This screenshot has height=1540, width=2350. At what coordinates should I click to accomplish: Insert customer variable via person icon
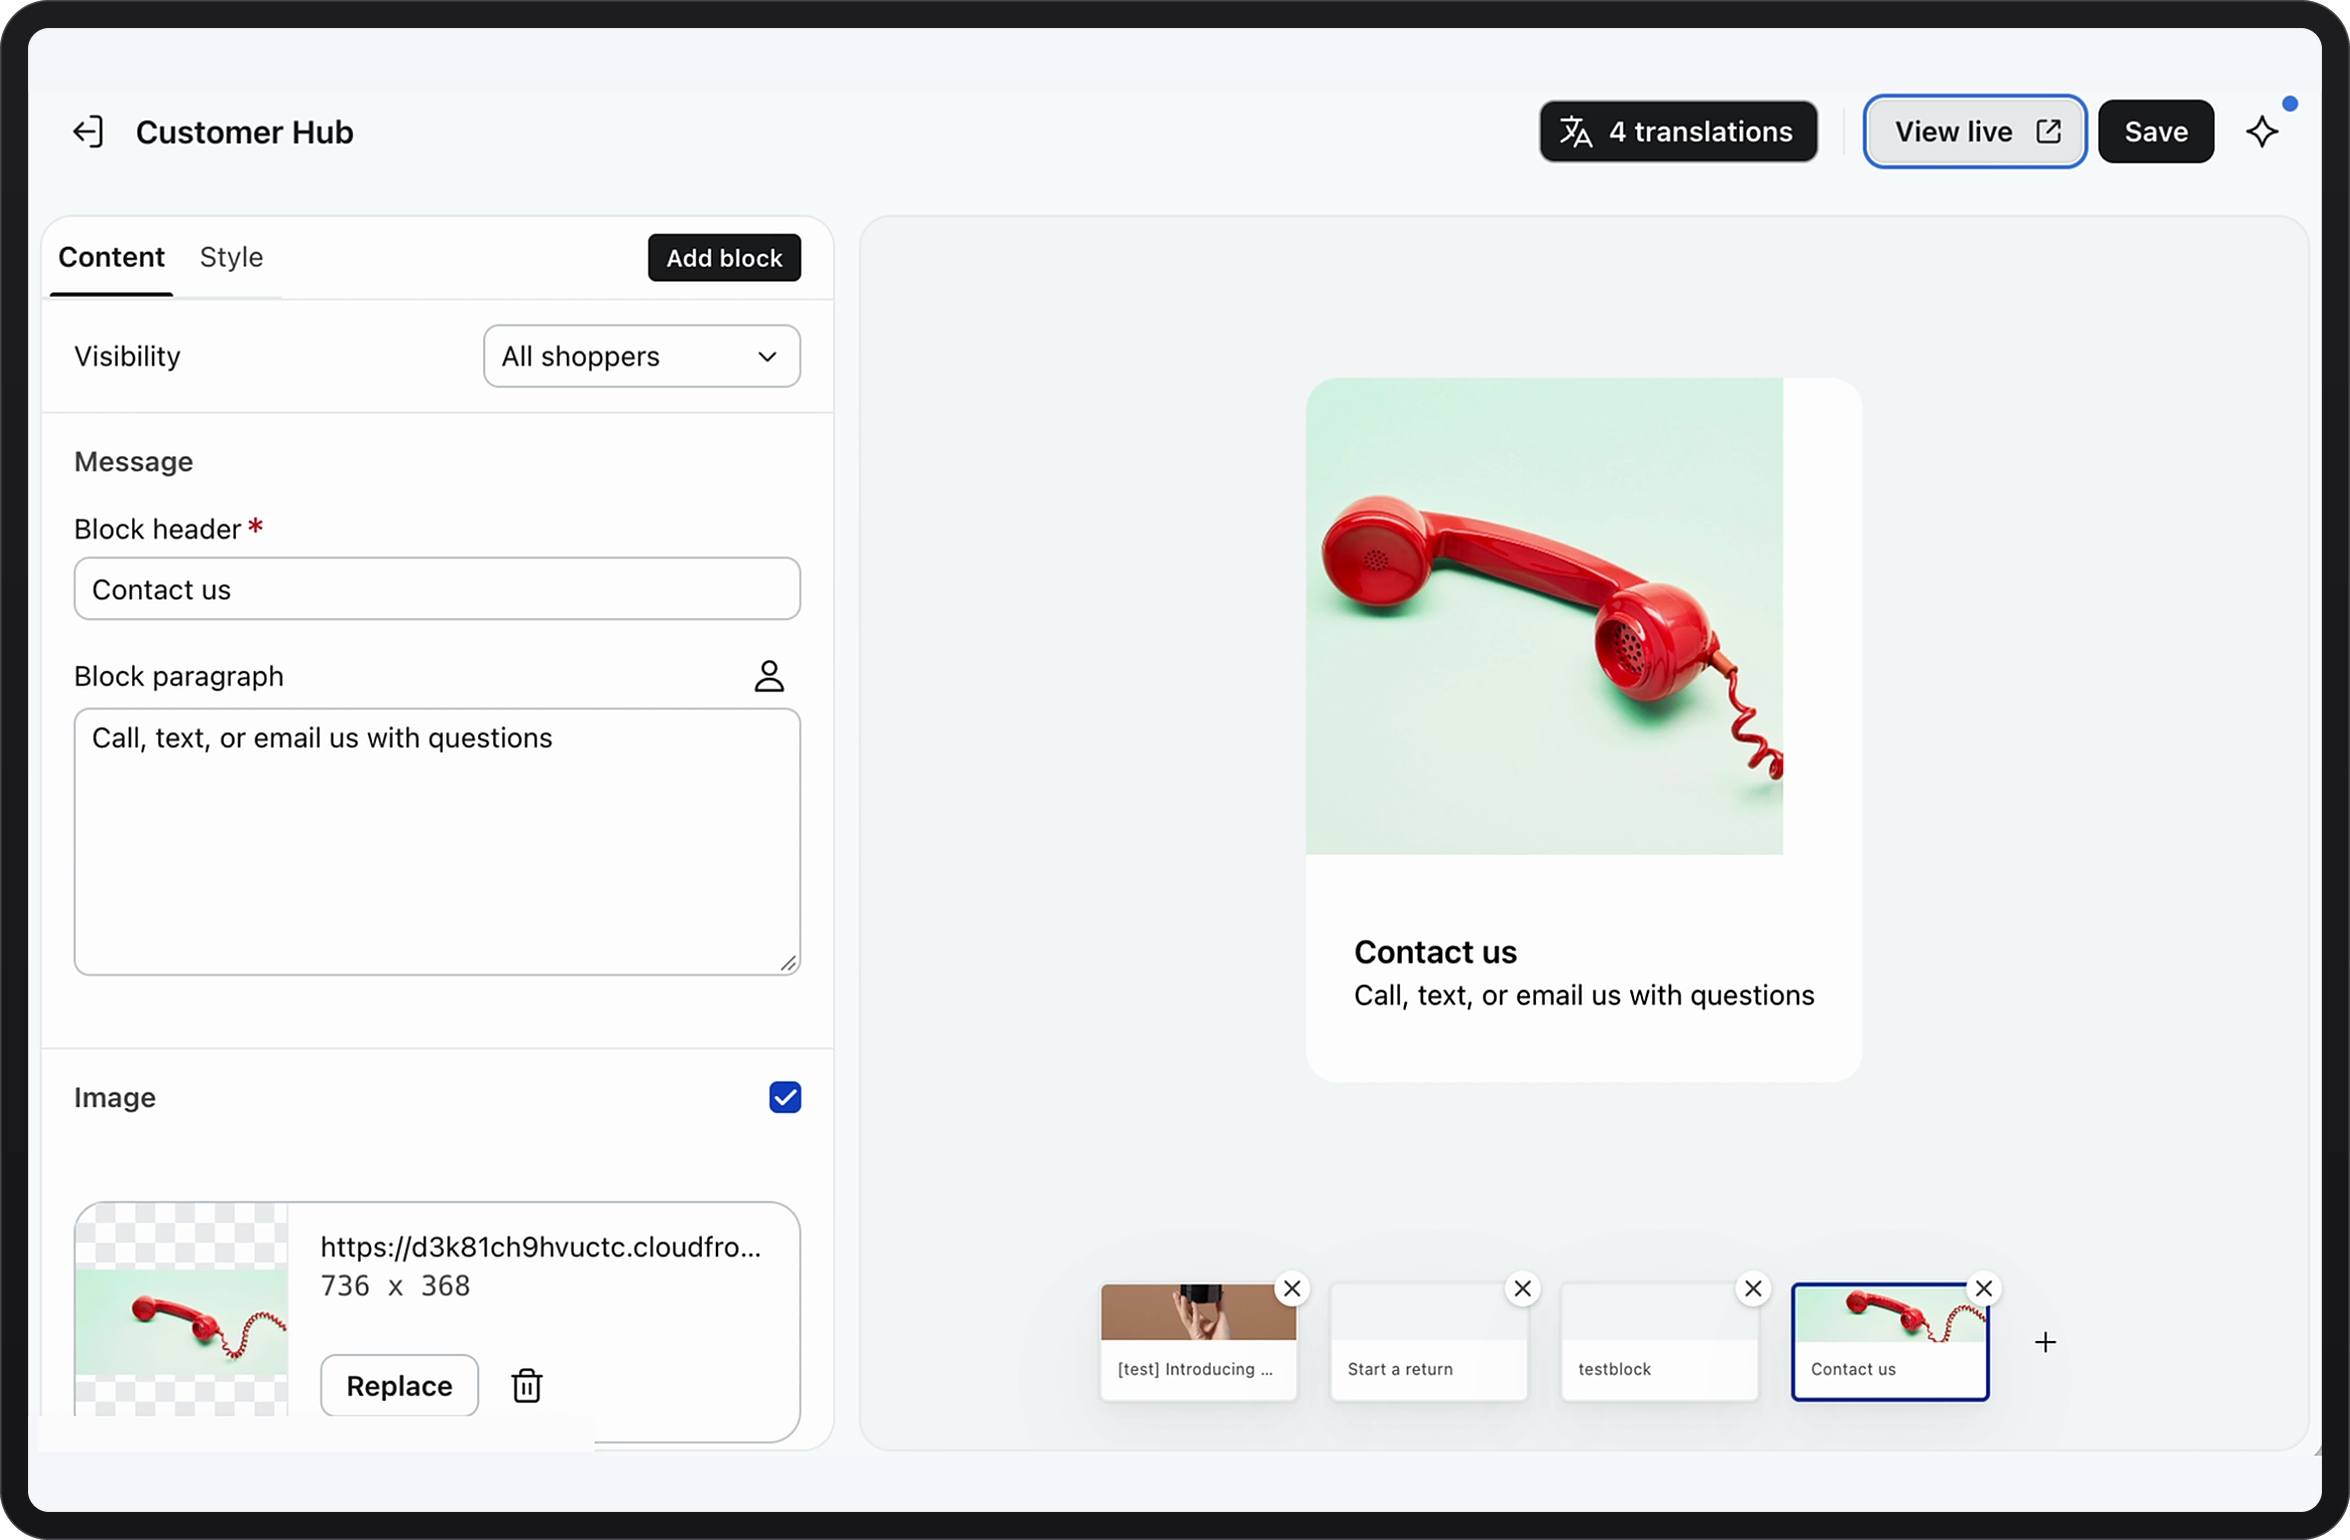(x=768, y=676)
